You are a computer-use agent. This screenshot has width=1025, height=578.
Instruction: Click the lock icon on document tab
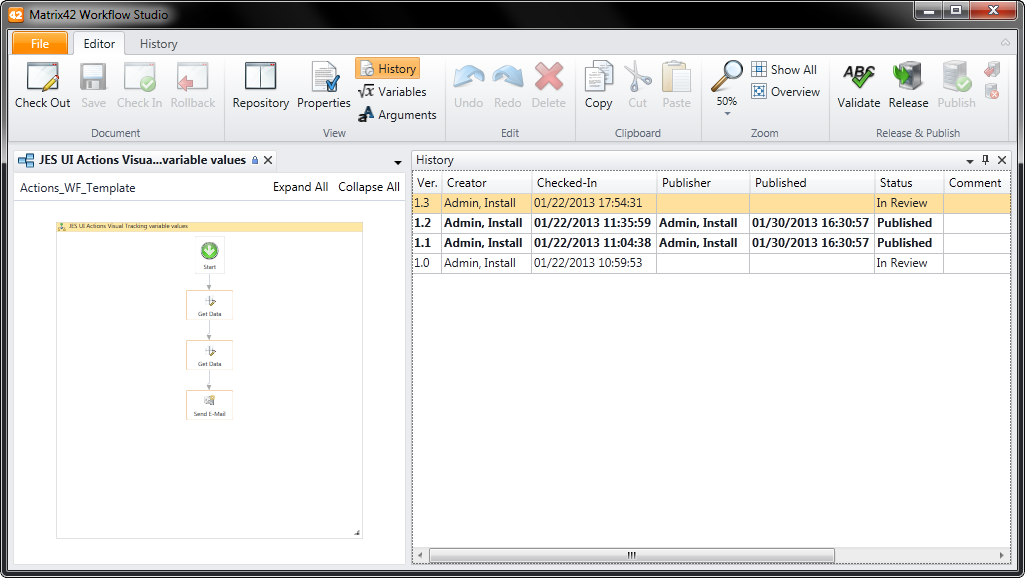(x=255, y=160)
